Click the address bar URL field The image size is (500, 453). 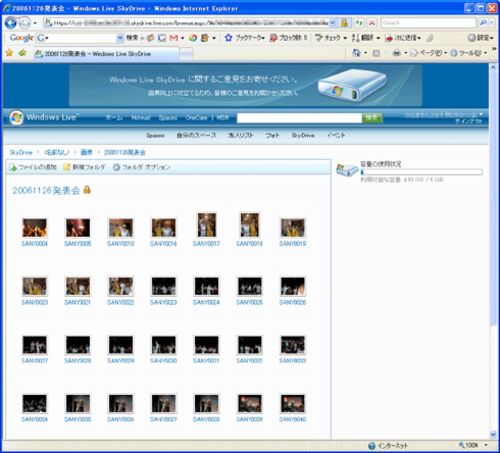coord(187,23)
